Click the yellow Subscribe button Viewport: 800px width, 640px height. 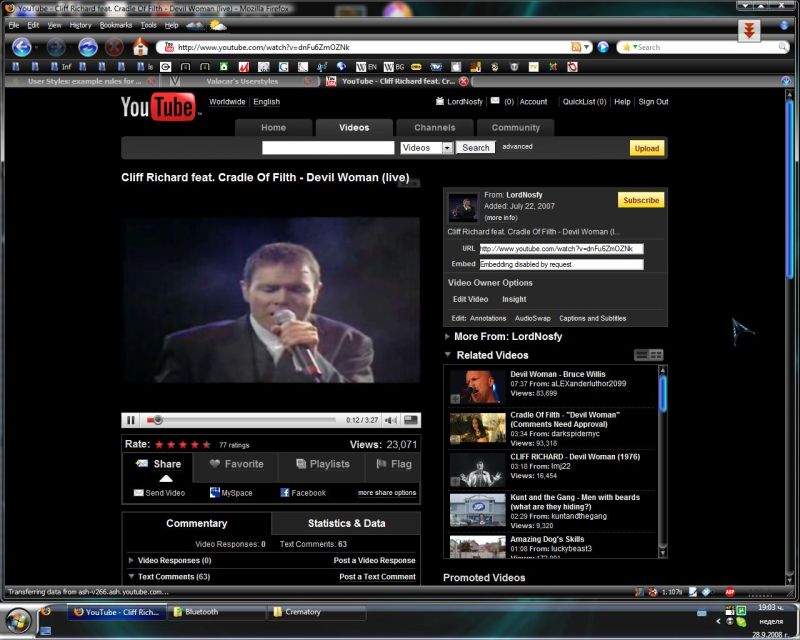tap(641, 200)
